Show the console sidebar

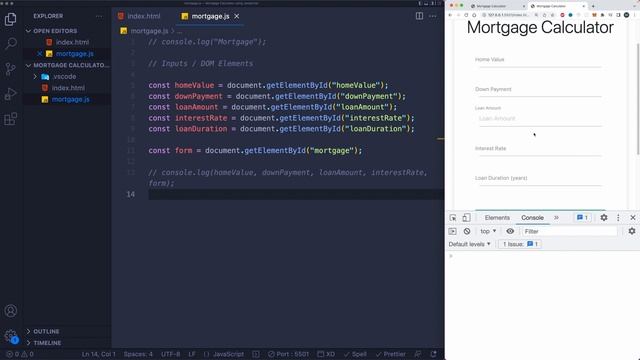coord(452,231)
